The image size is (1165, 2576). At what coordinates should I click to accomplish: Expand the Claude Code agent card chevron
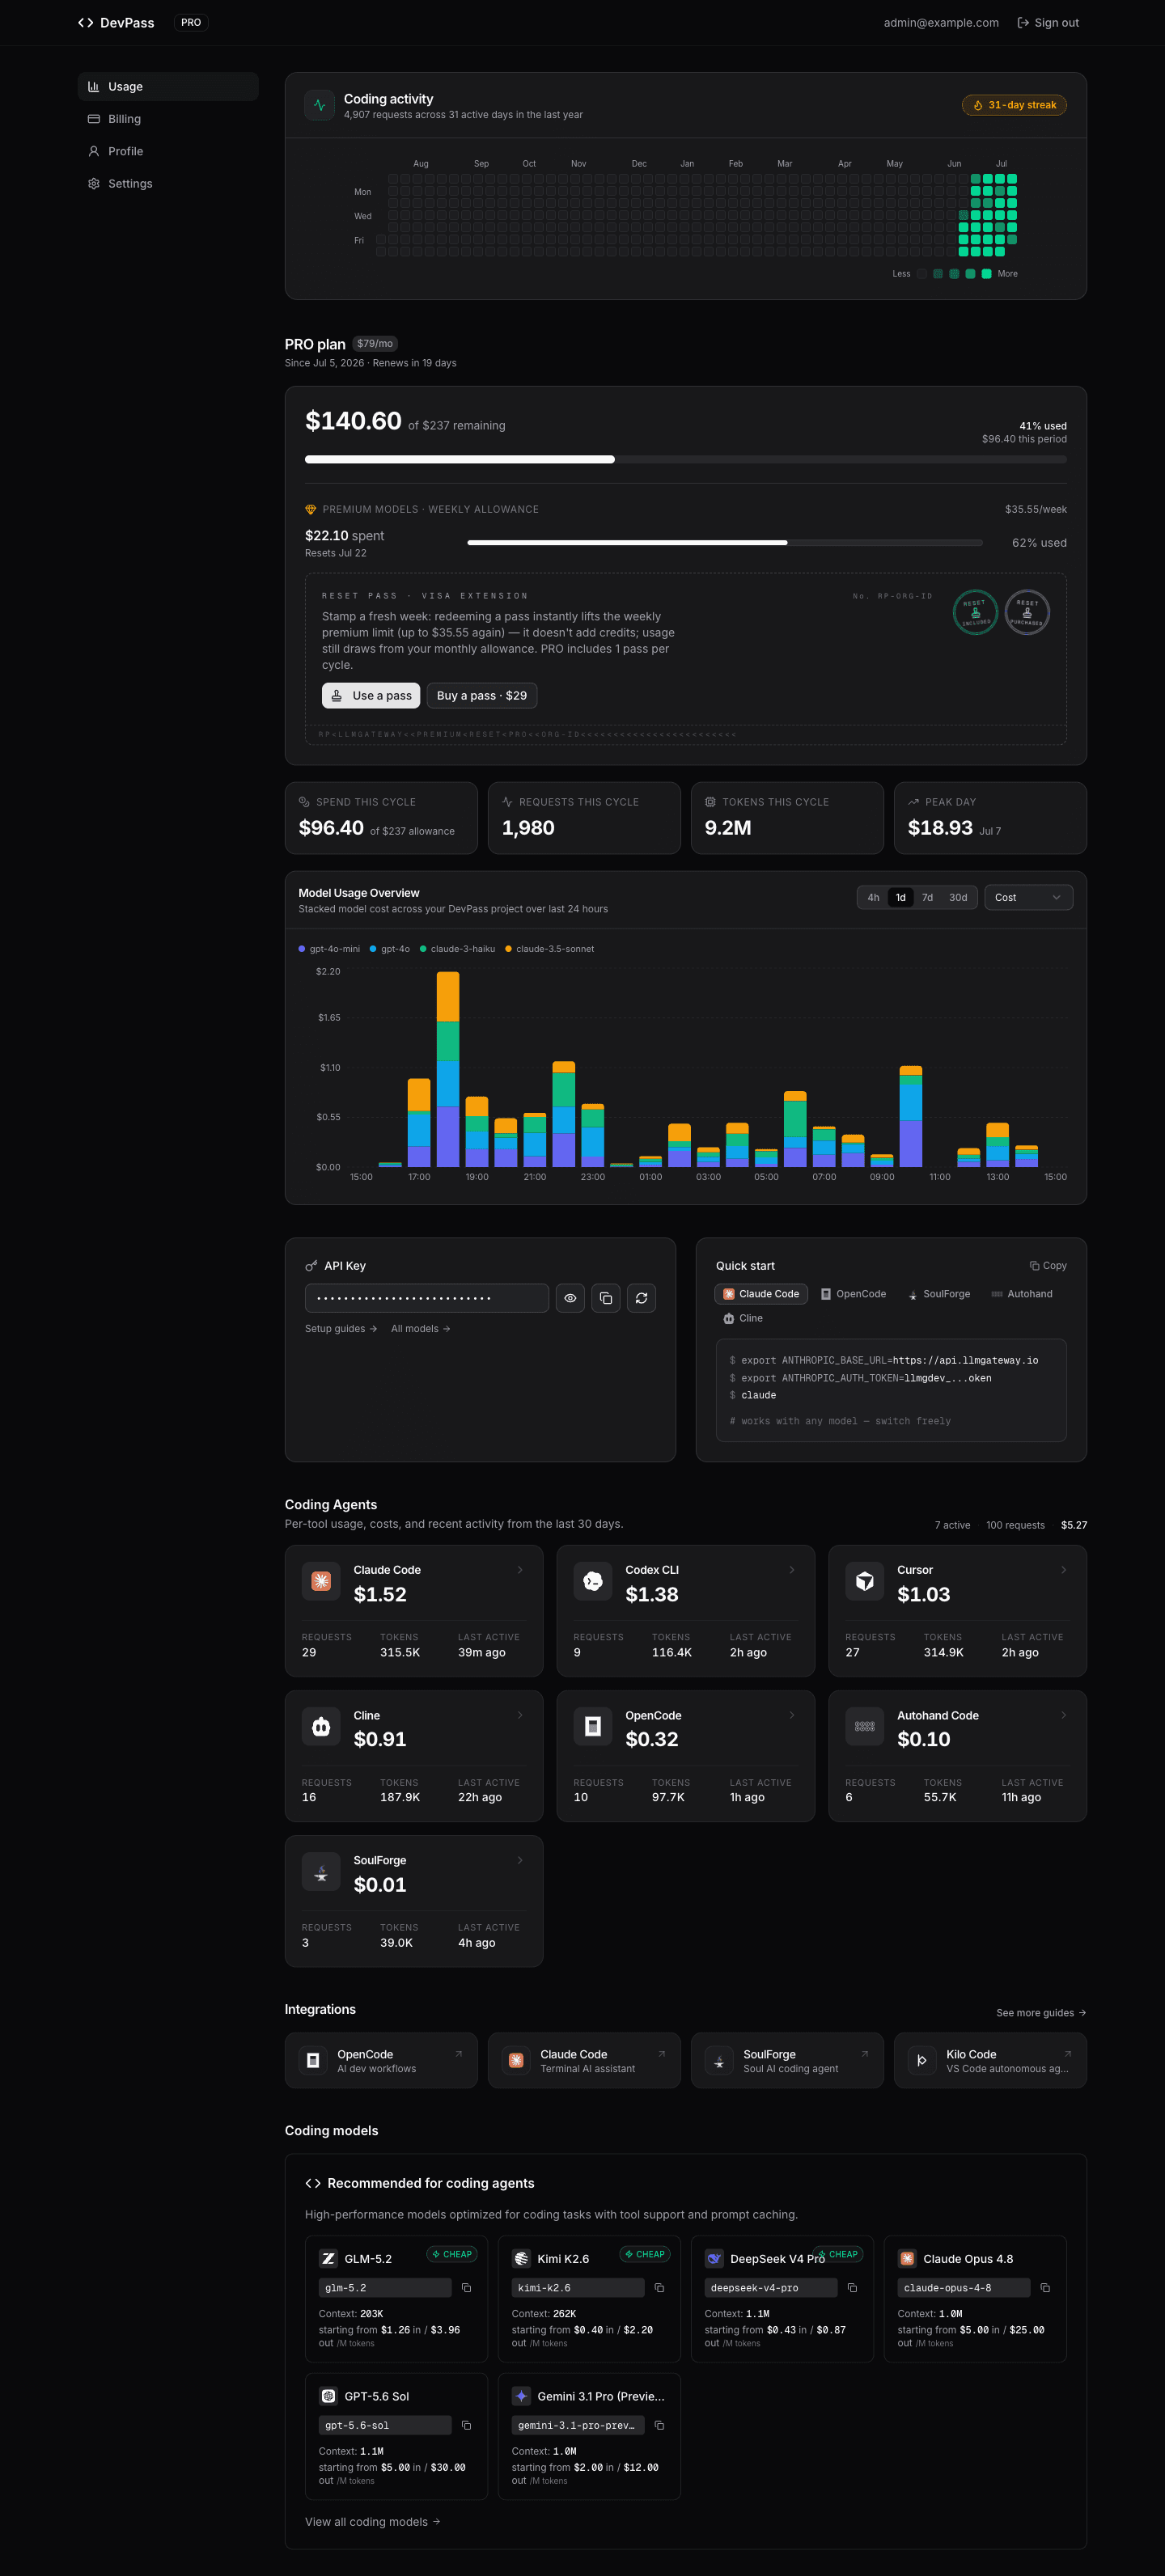(520, 1570)
